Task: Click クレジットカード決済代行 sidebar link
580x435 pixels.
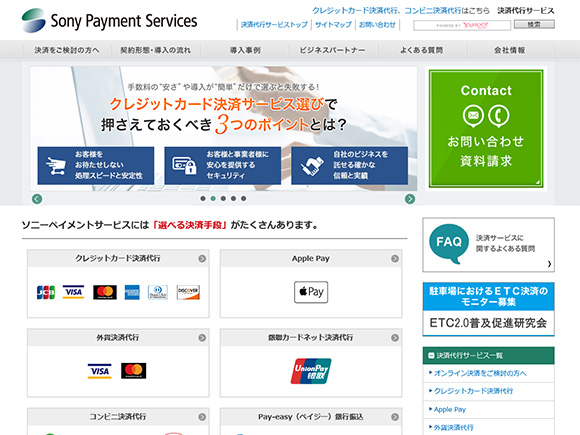Action: (x=473, y=391)
